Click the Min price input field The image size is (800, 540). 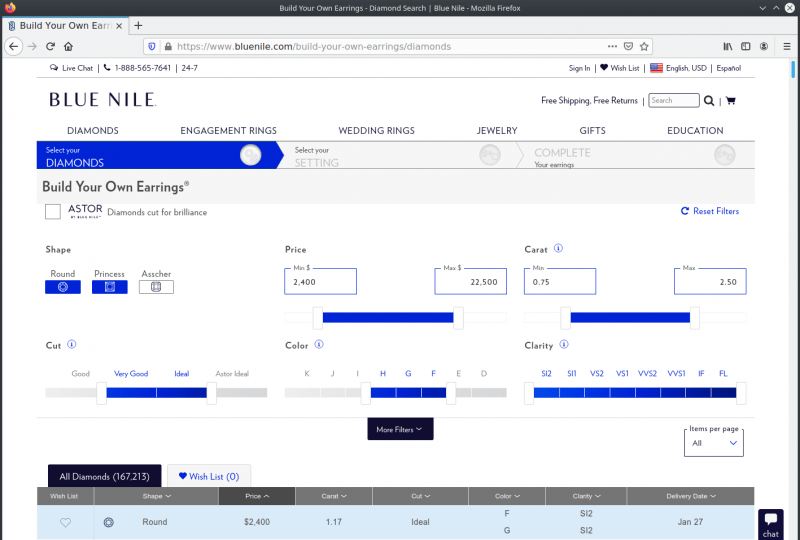coord(320,282)
